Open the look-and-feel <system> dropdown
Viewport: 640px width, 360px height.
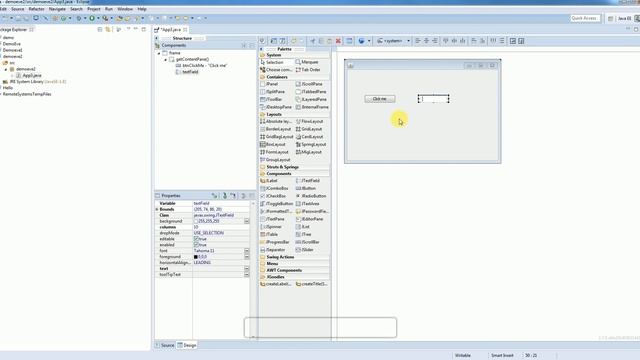point(393,41)
